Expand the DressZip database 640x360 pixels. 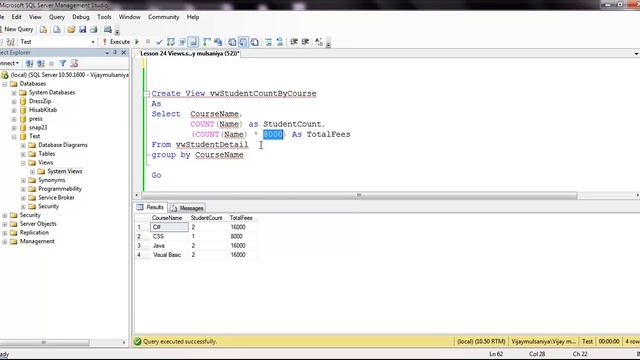pos(14,101)
